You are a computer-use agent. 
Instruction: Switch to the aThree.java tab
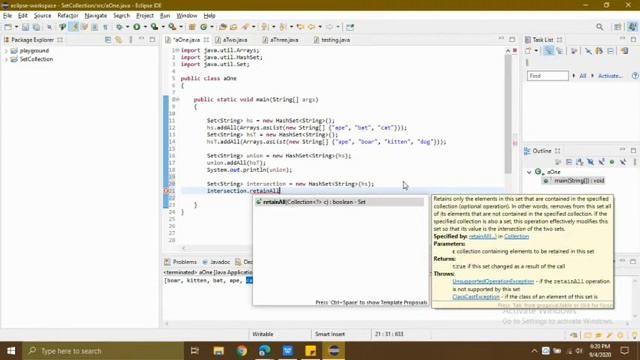pyautogui.click(x=281, y=40)
